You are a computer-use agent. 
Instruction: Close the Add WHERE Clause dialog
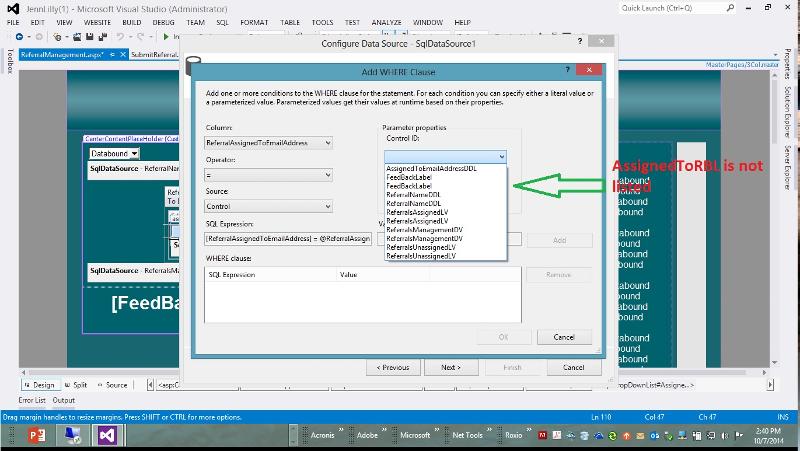click(589, 69)
